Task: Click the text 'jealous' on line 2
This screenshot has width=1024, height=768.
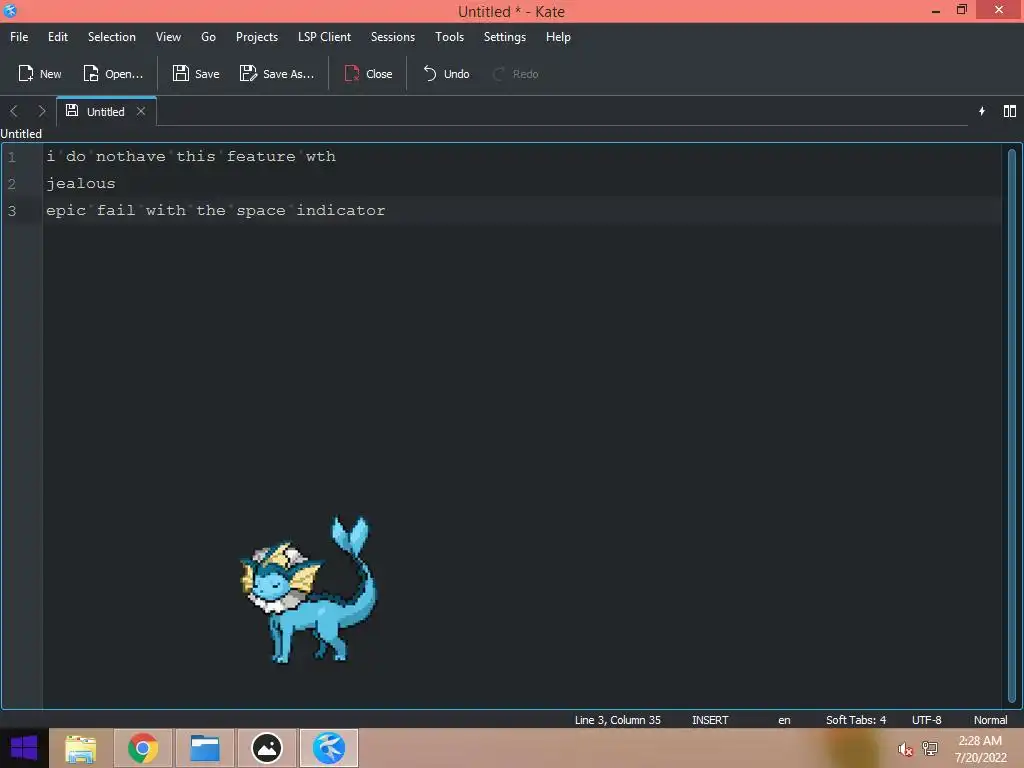Action: 80,184
